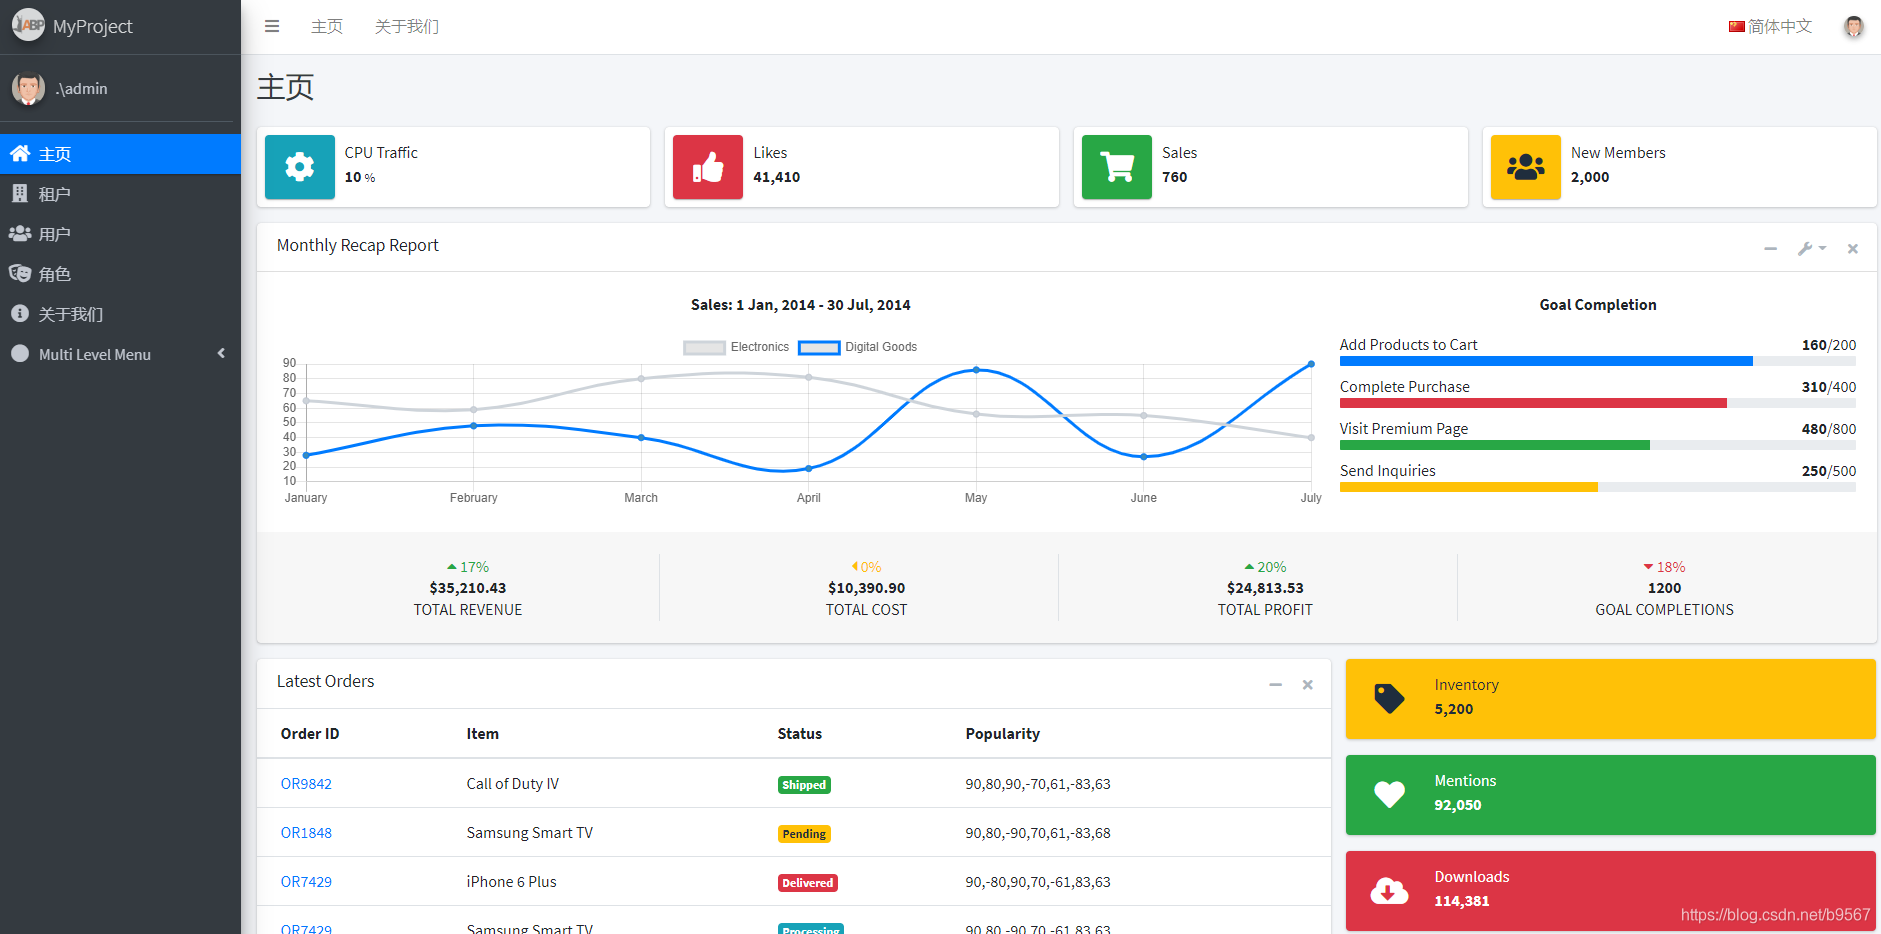Click the 租户 building icon in sidebar

point(19,193)
